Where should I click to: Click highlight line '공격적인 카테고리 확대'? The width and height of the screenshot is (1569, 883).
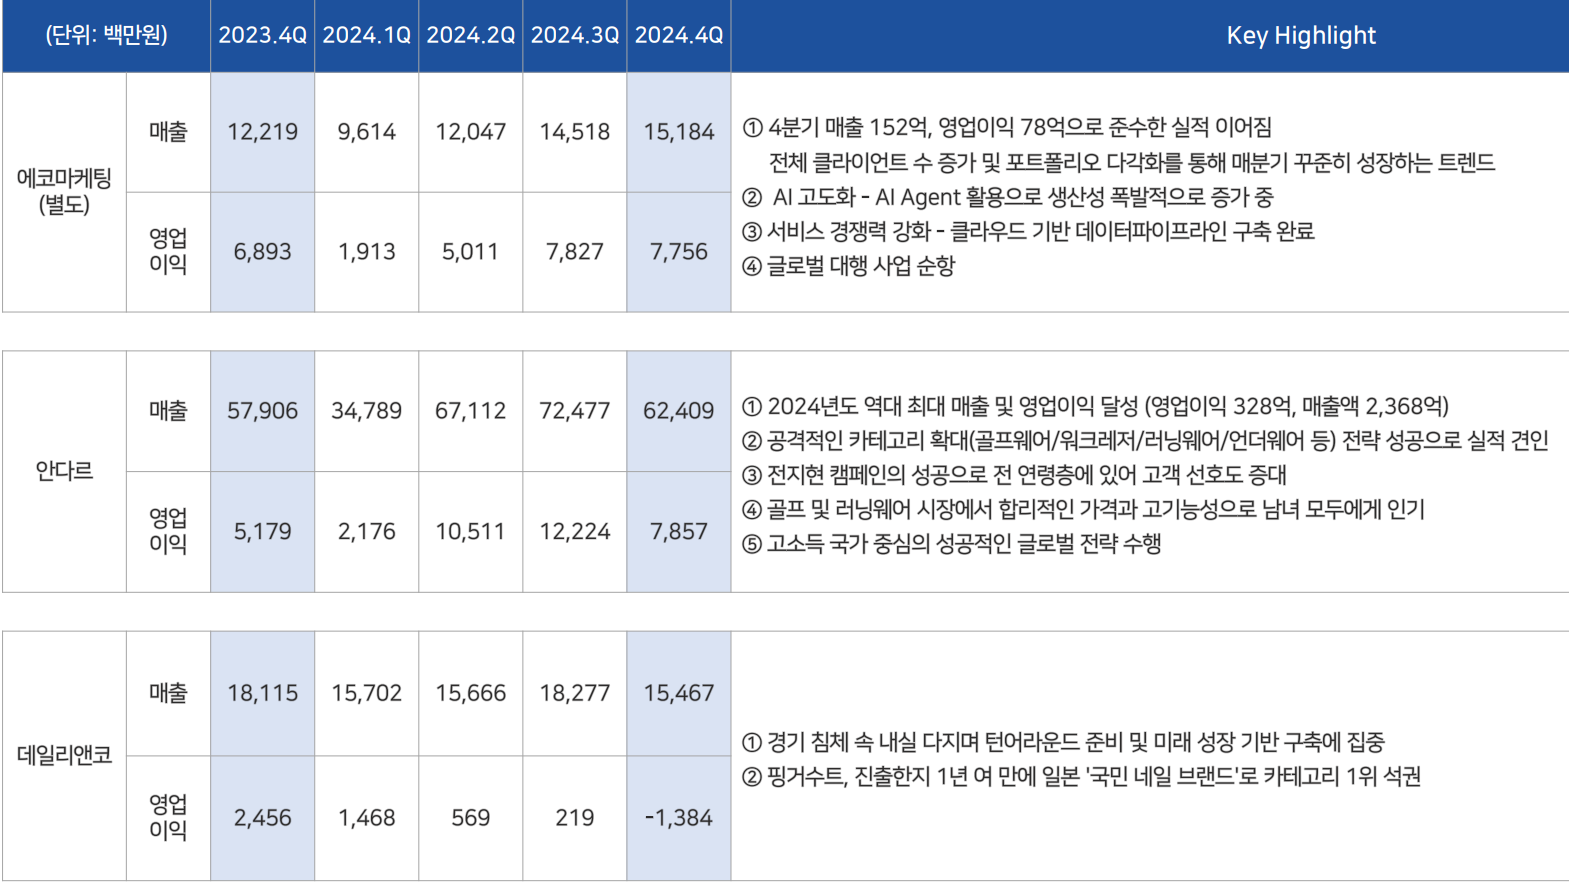(x=1146, y=440)
